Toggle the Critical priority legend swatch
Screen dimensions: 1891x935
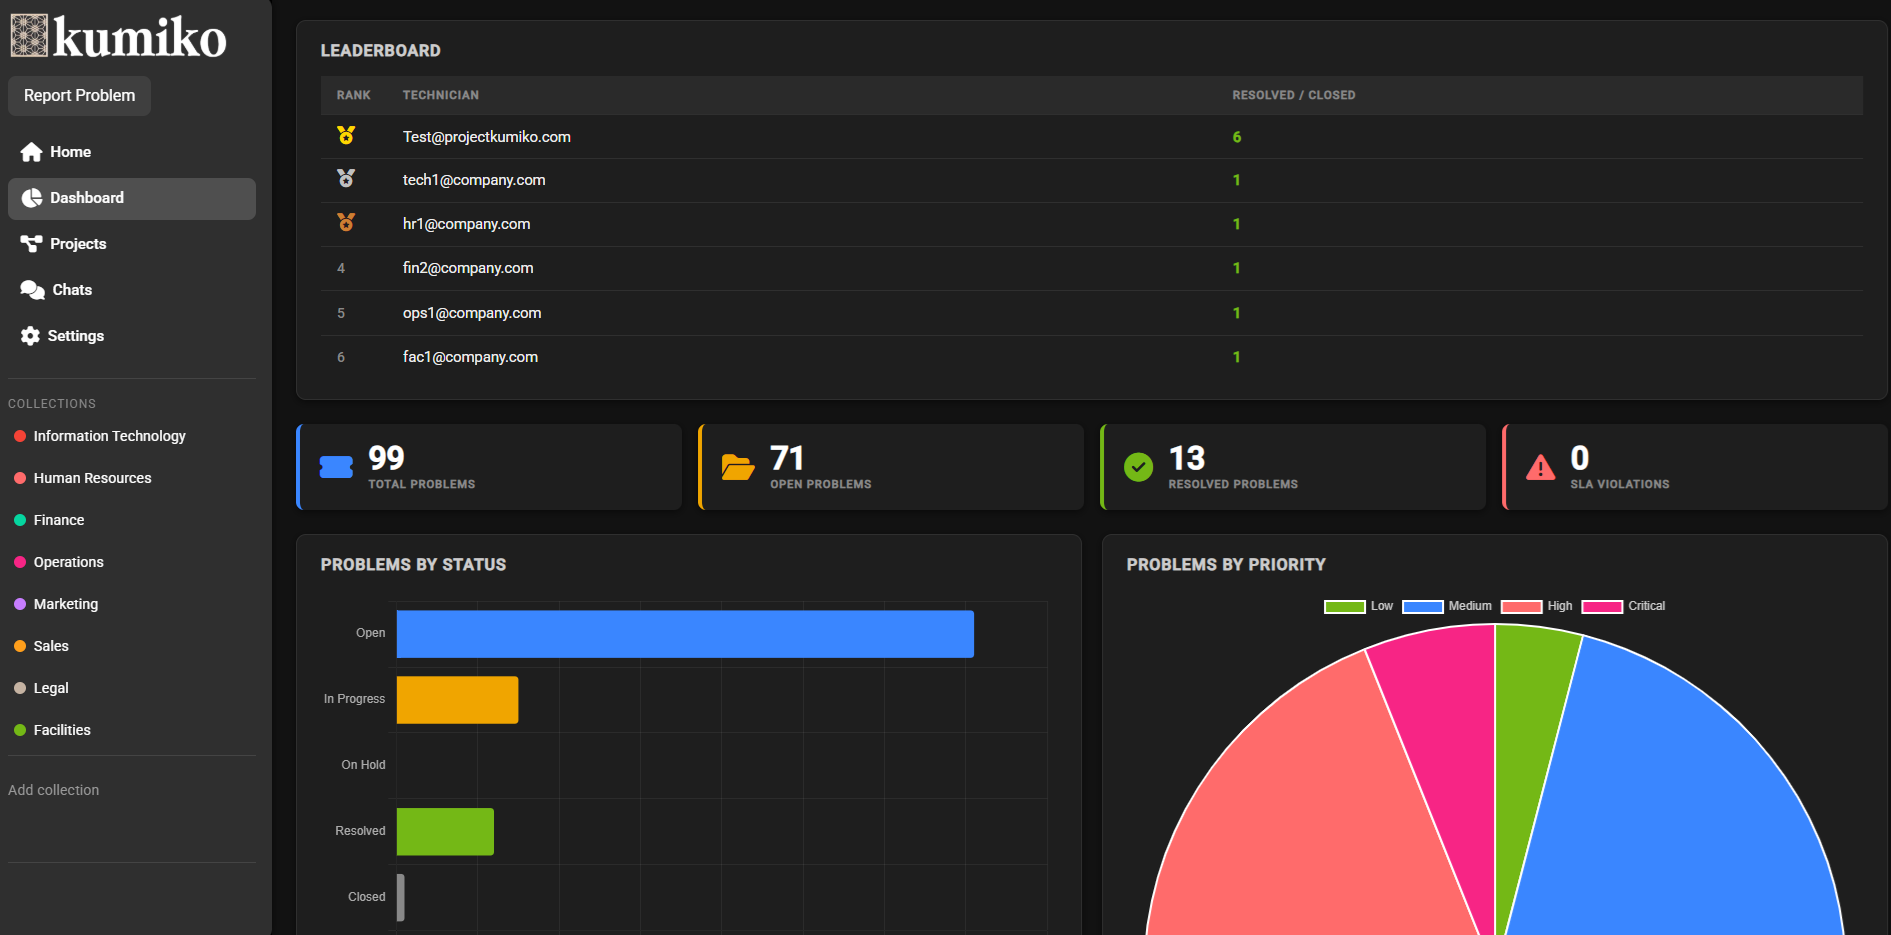coord(1602,607)
